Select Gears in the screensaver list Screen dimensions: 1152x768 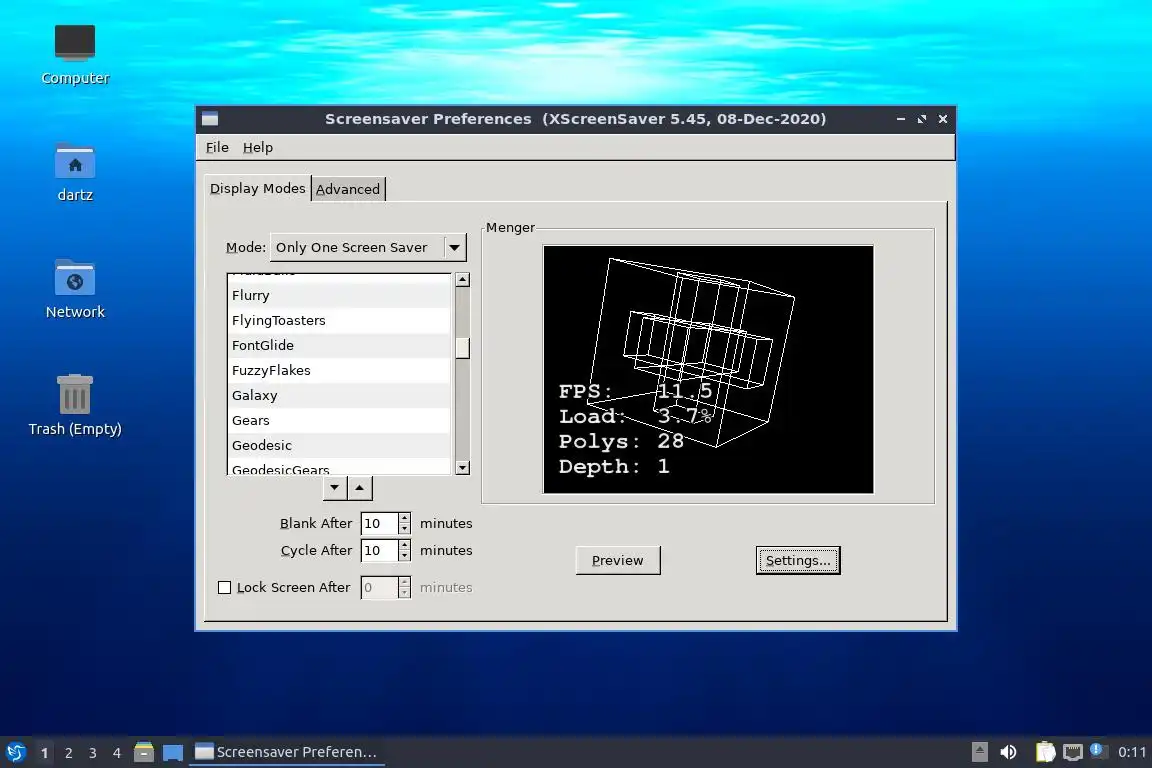click(339, 420)
